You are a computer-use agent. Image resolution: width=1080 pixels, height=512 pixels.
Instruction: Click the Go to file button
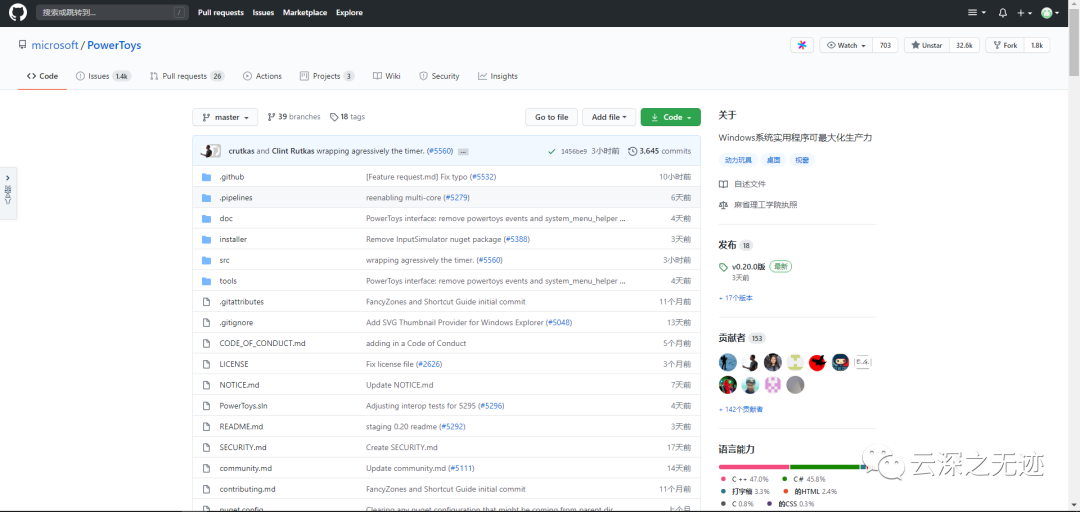tap(551, 117)
